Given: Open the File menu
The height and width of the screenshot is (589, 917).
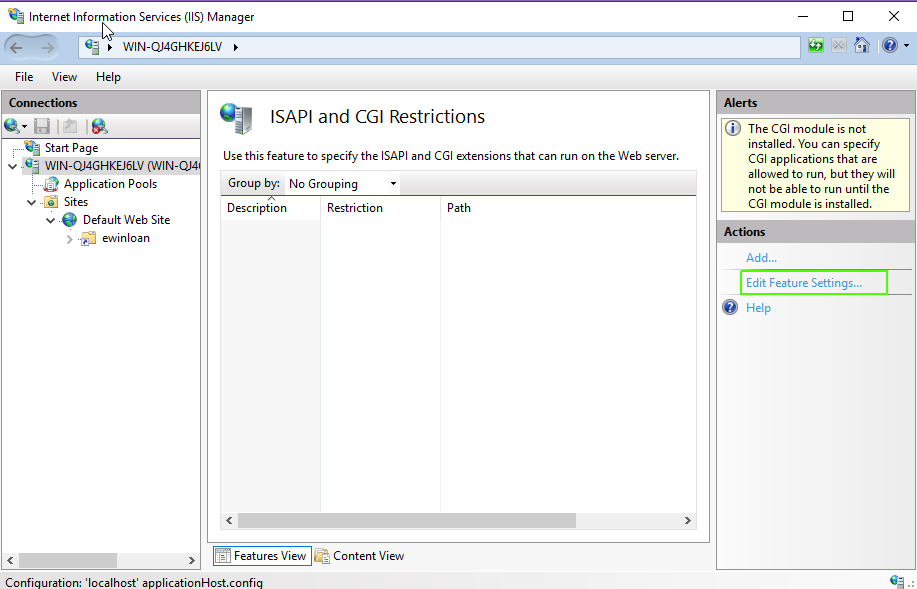Looking at the screenshot, I should point(24,77).
